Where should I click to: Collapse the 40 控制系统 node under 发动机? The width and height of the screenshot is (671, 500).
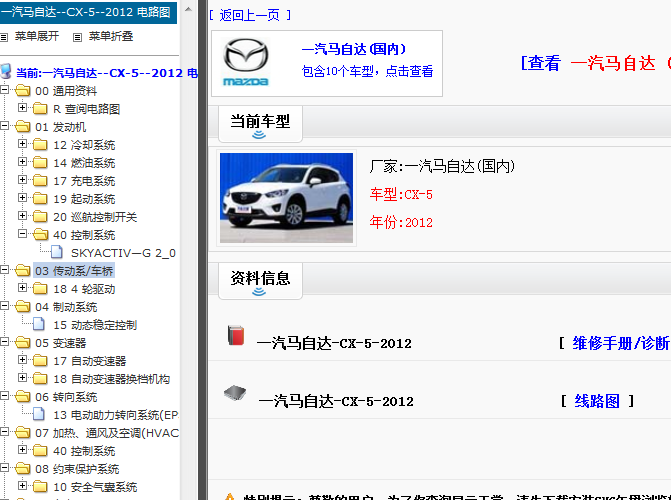pos(22,233)
